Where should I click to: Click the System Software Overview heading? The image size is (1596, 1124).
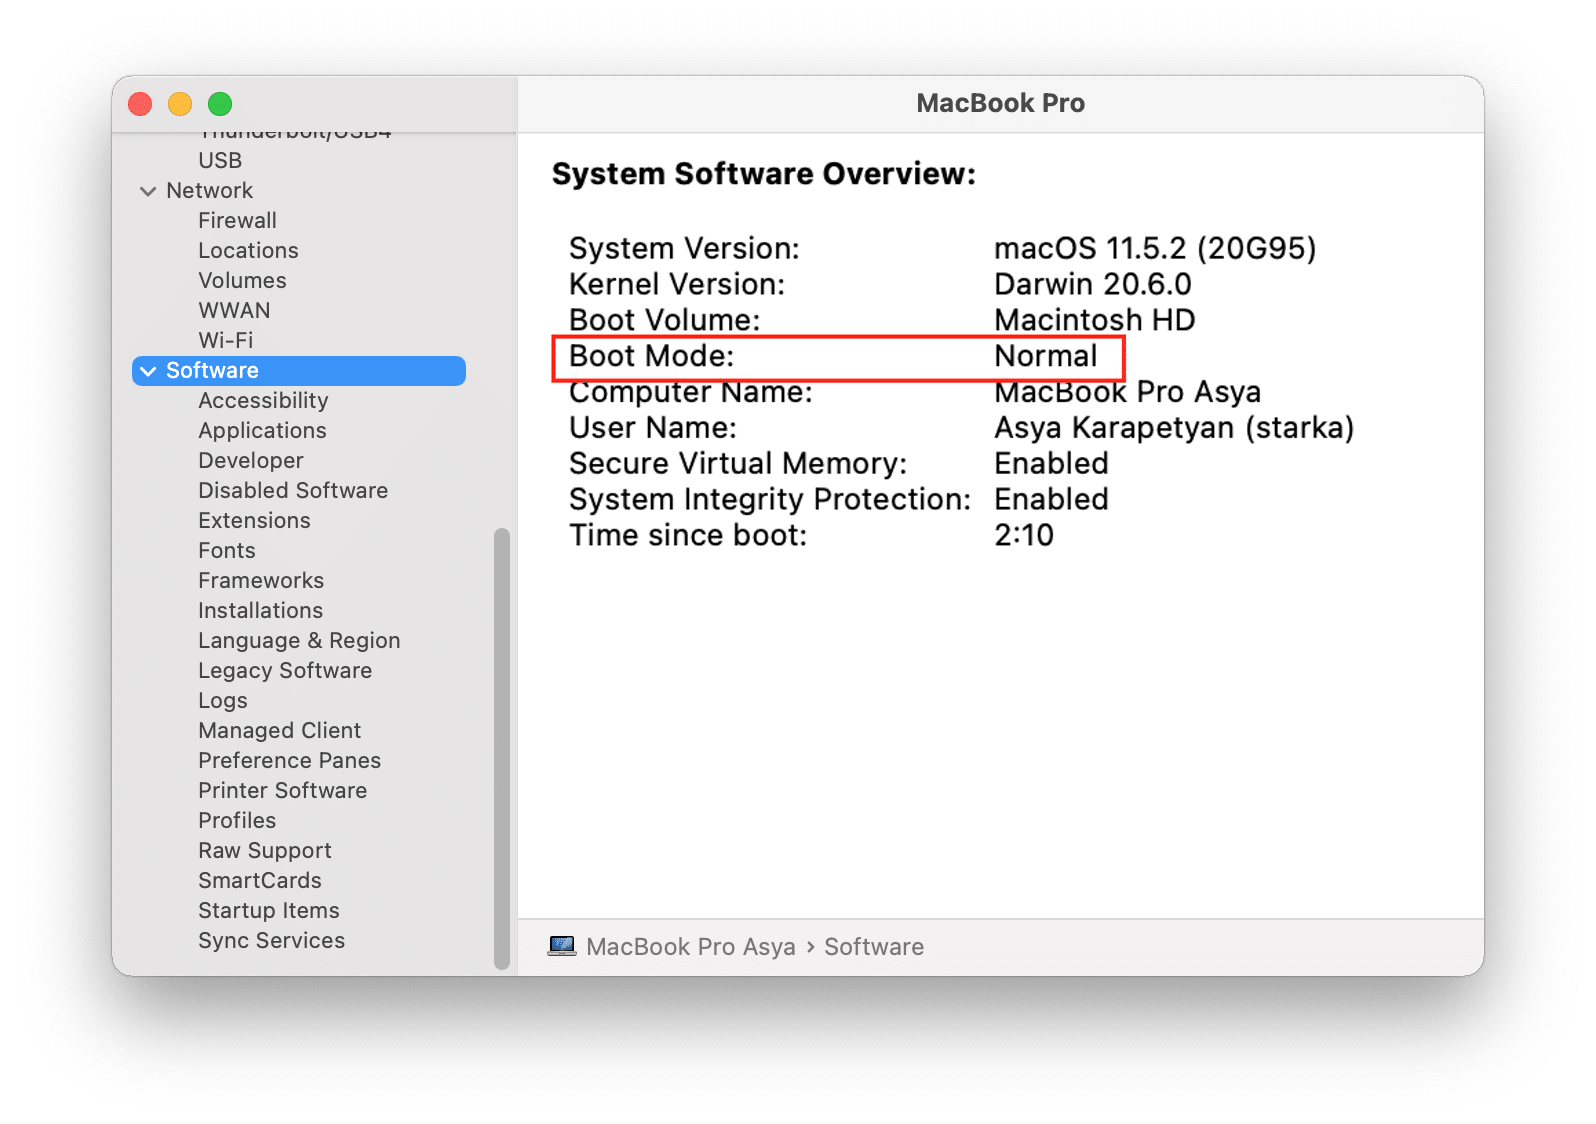[x=764, y=174]
